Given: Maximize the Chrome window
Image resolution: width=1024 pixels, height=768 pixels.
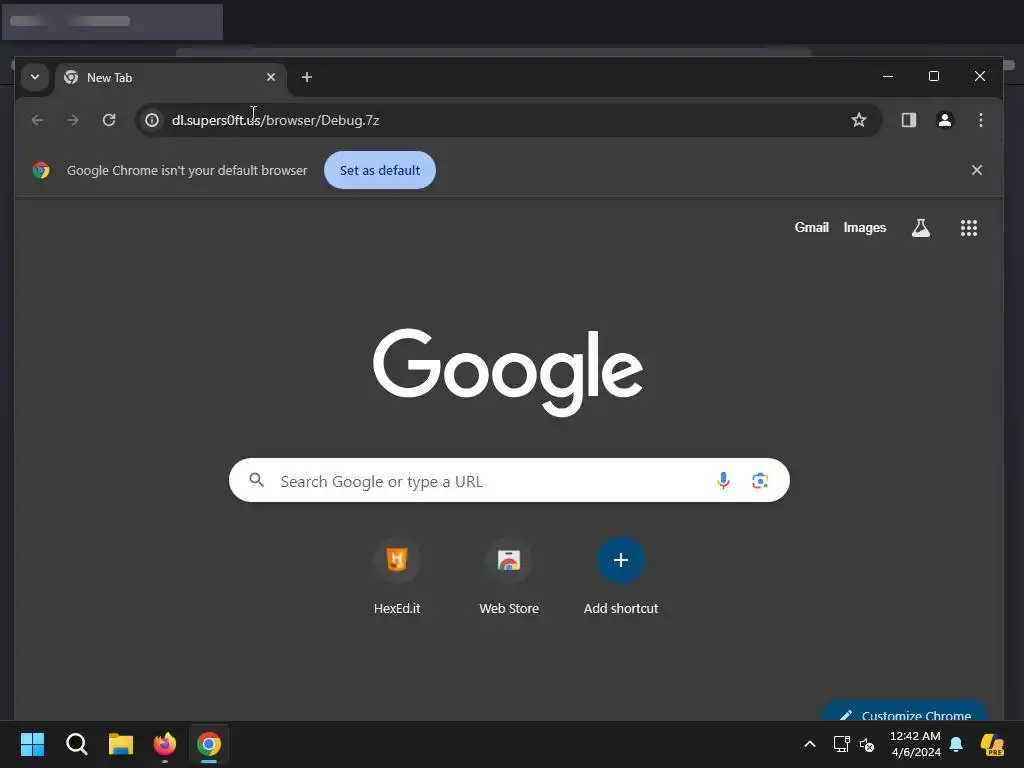Looking at the screenshot, I should 934,76.
